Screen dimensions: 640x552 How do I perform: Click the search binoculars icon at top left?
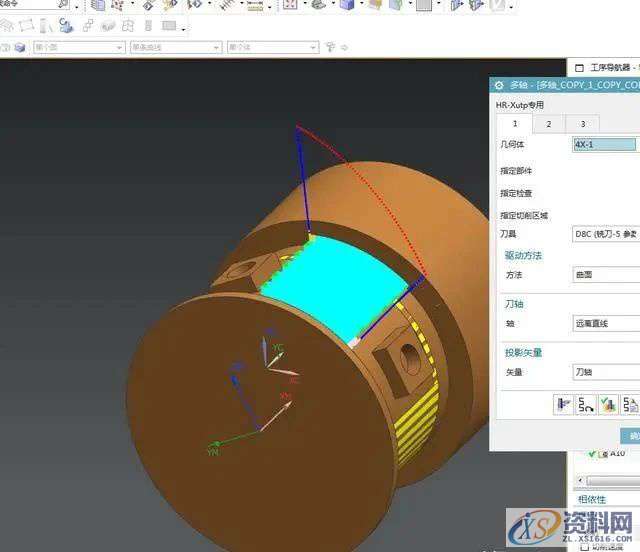[64, 5]
